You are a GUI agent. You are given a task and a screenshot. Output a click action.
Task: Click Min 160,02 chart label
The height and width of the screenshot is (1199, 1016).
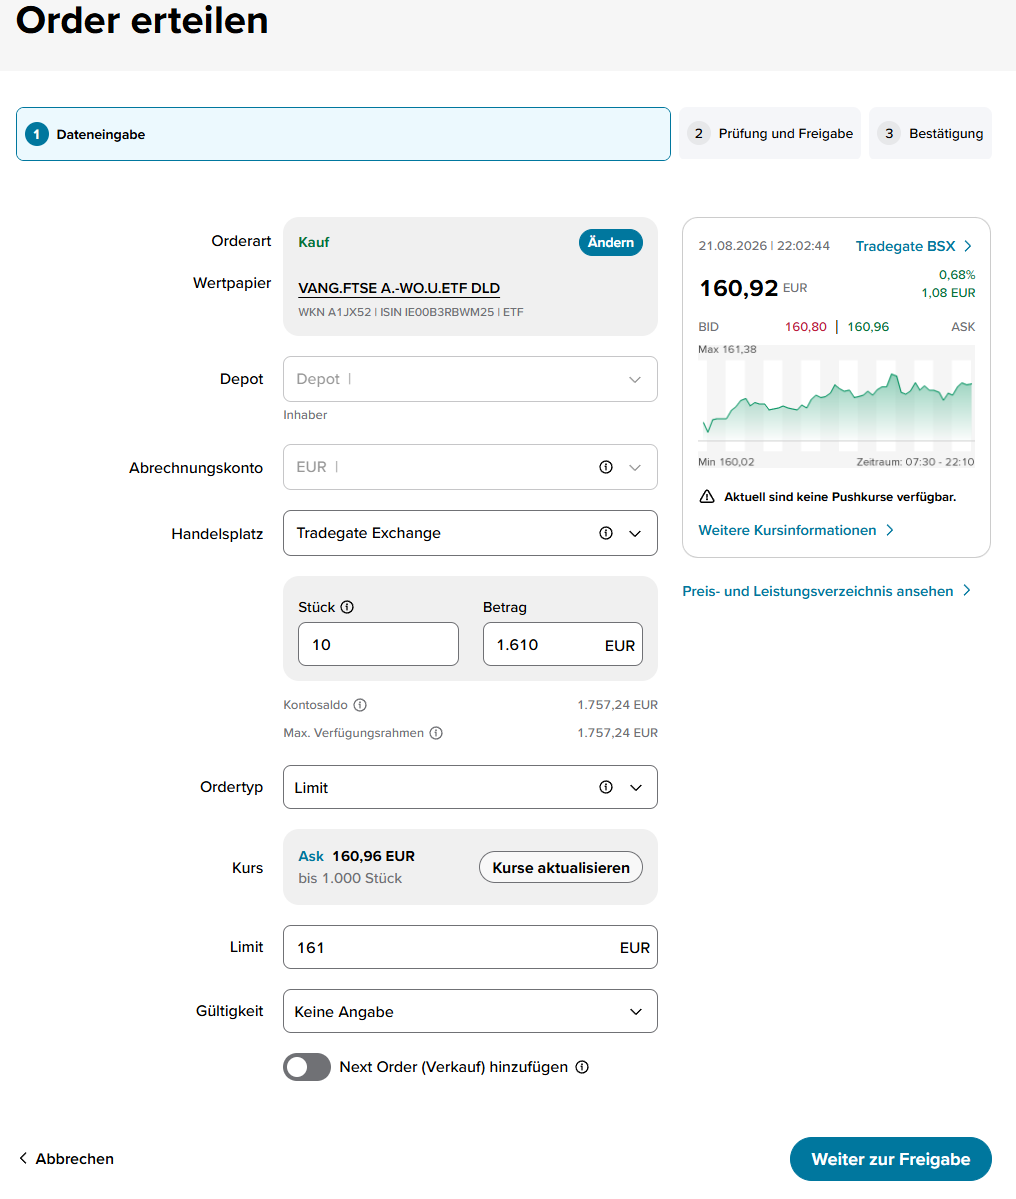tap(726, 462)
